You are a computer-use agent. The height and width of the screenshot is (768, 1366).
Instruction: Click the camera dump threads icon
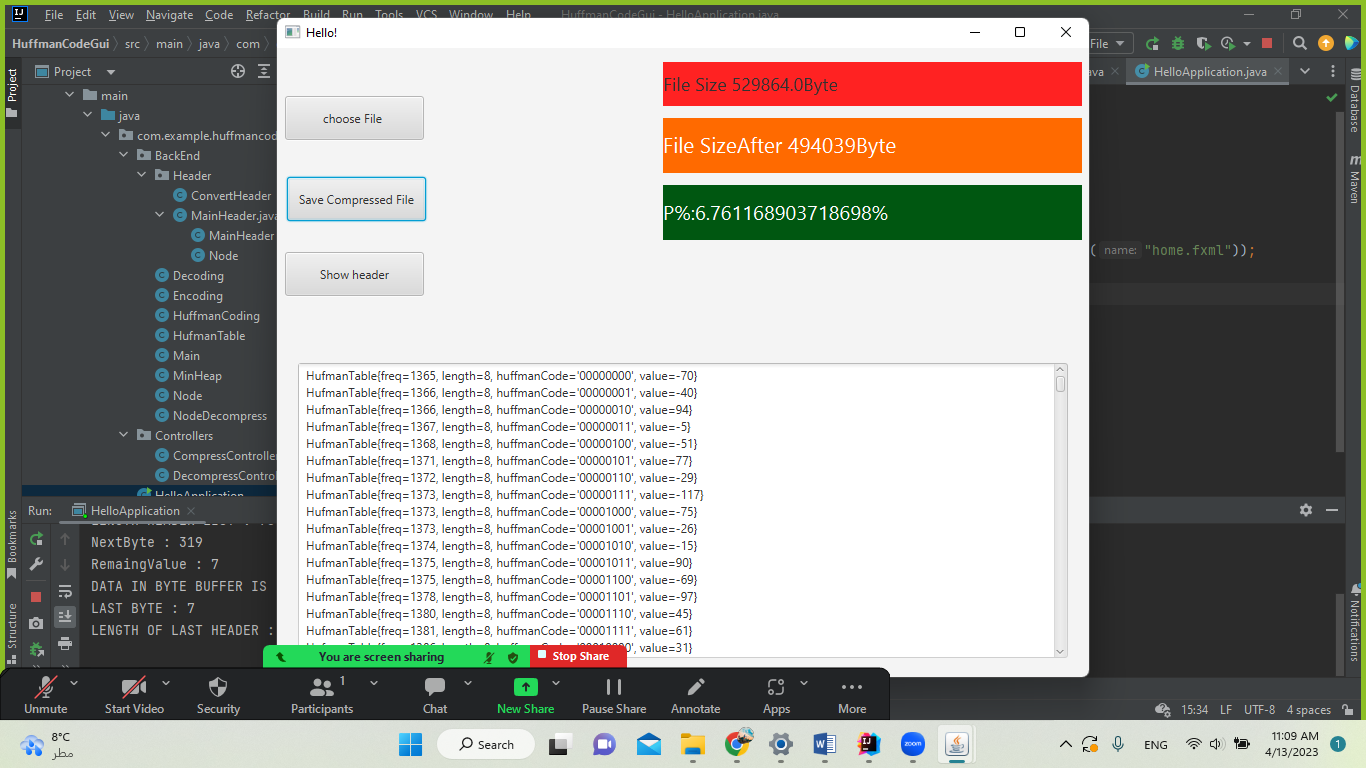[36, 623]
